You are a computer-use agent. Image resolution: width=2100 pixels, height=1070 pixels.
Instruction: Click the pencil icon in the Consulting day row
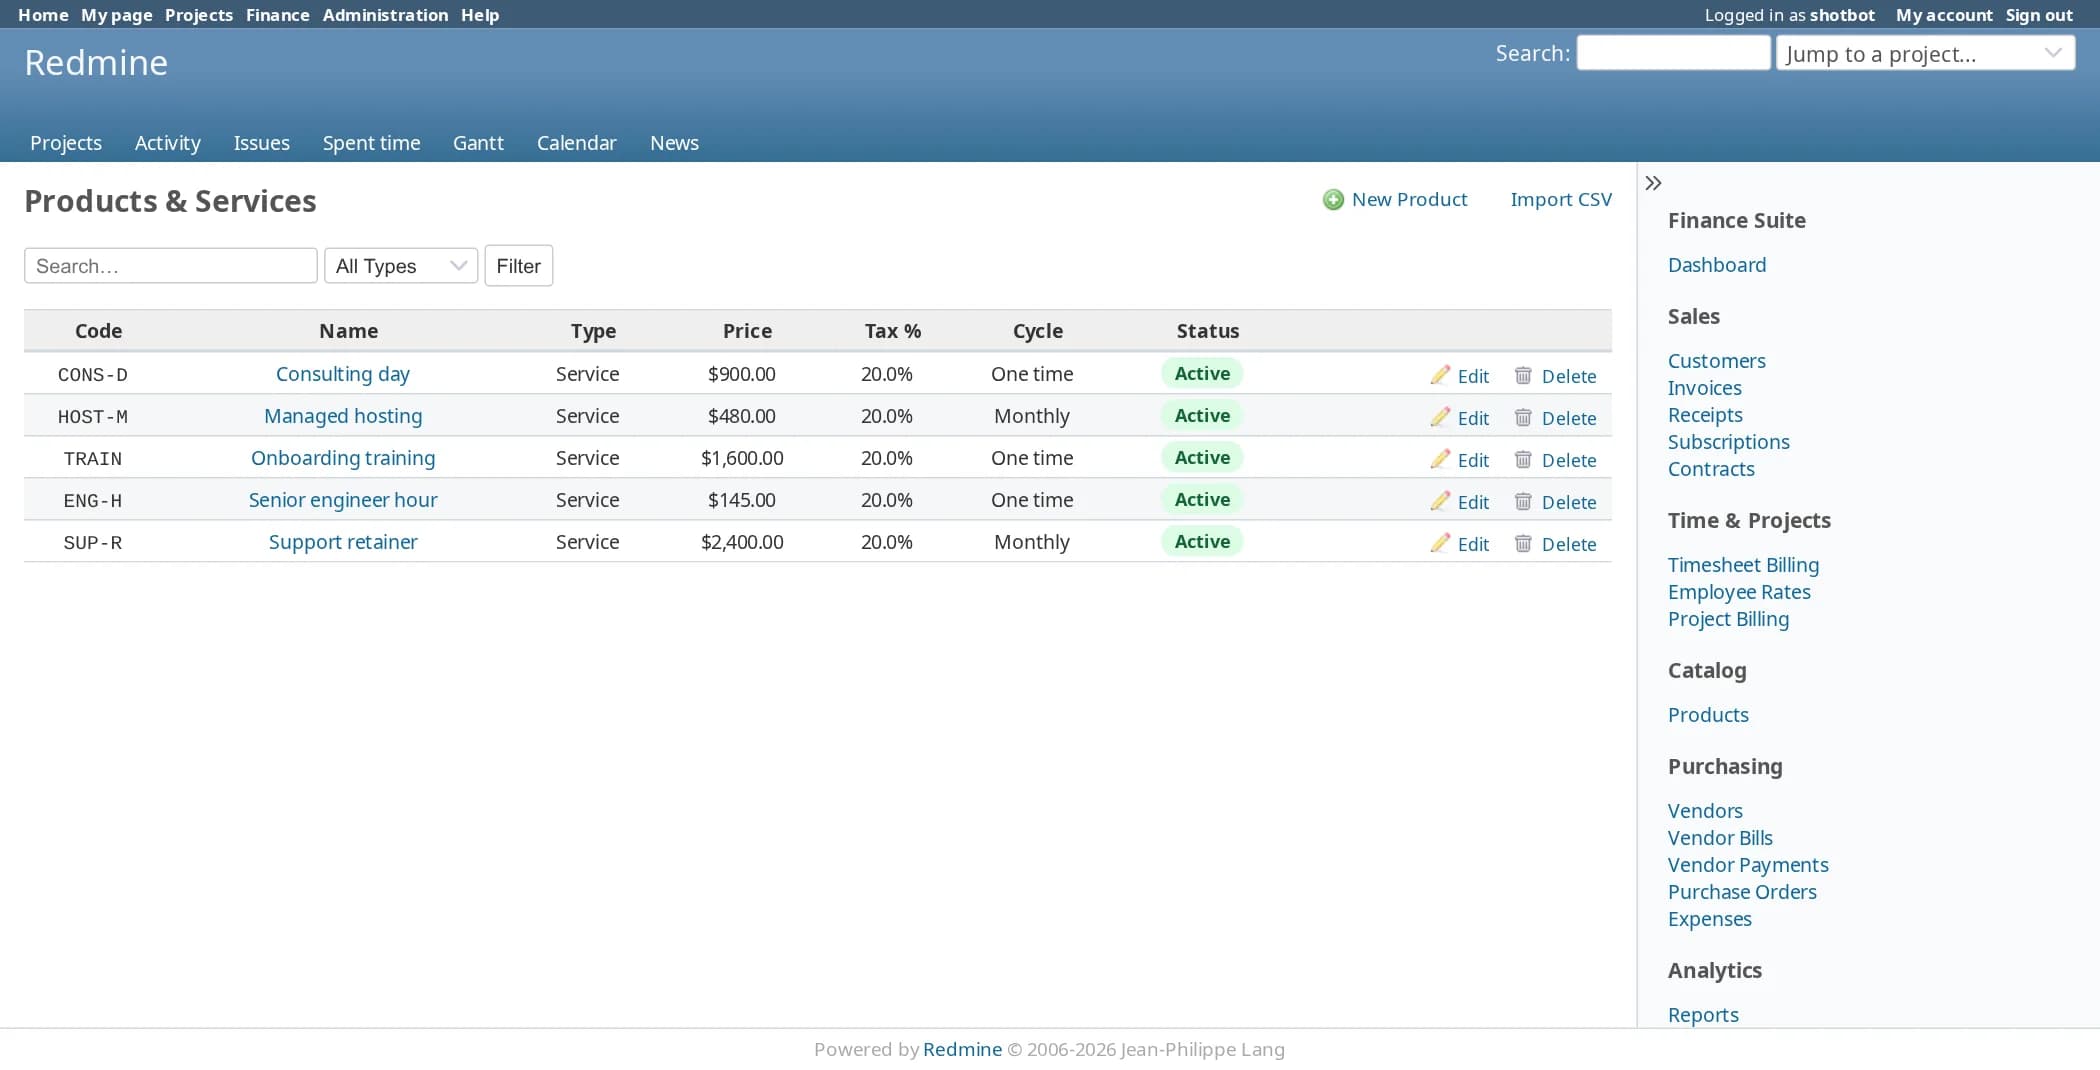point(1440,375)
